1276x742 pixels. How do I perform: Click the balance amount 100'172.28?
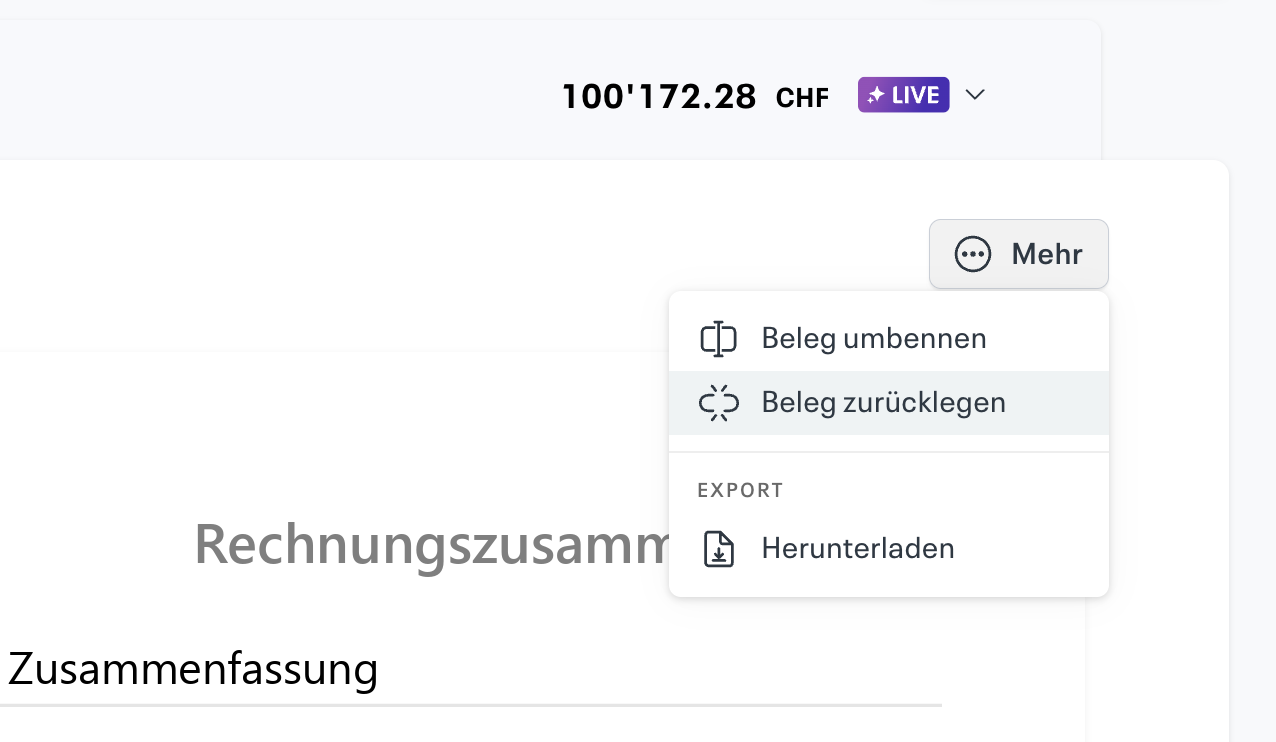tap(659, 96)
